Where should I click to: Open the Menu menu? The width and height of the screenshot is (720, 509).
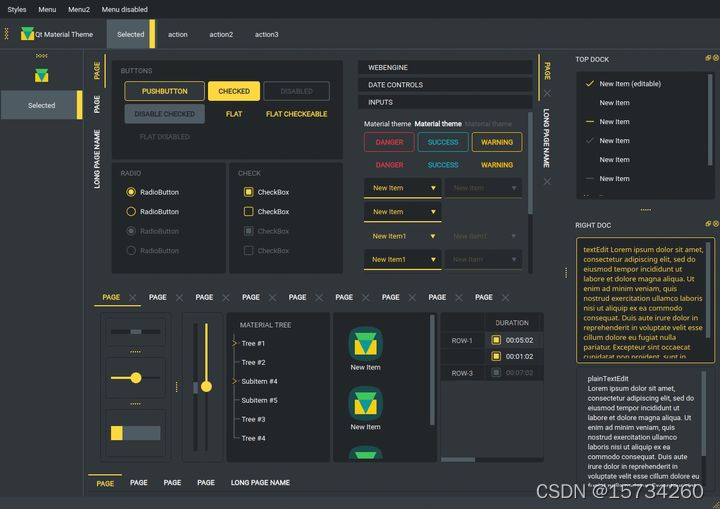(x=47, y=9)
